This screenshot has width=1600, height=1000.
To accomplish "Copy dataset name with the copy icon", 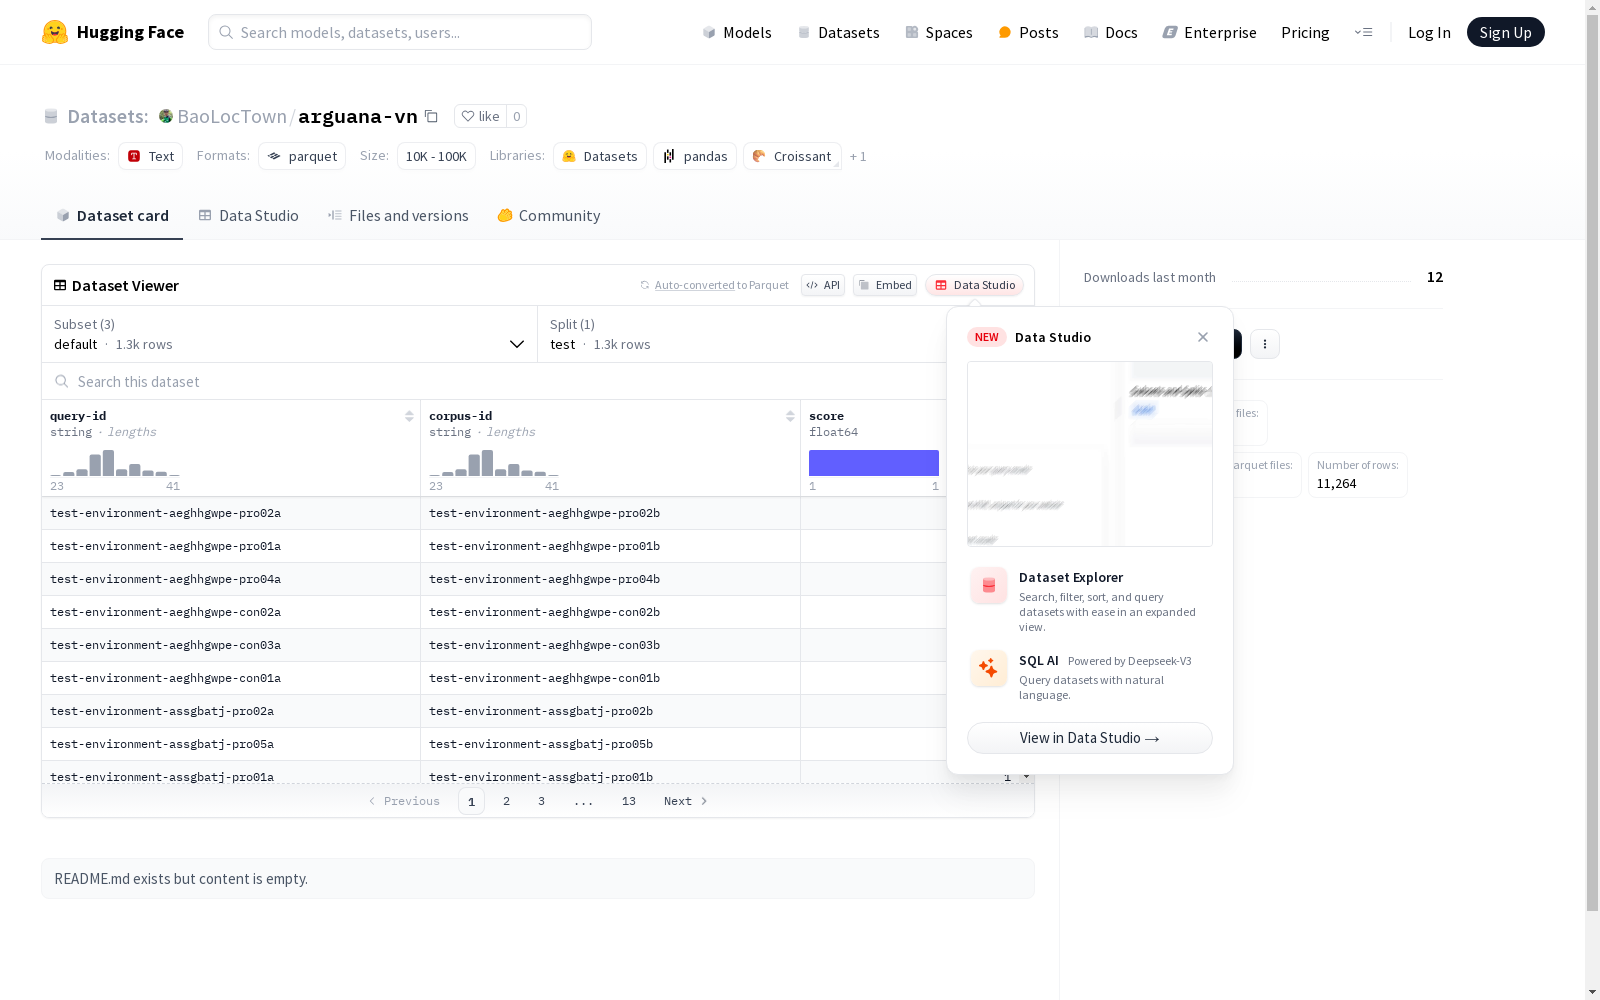I will pos(431,116).
